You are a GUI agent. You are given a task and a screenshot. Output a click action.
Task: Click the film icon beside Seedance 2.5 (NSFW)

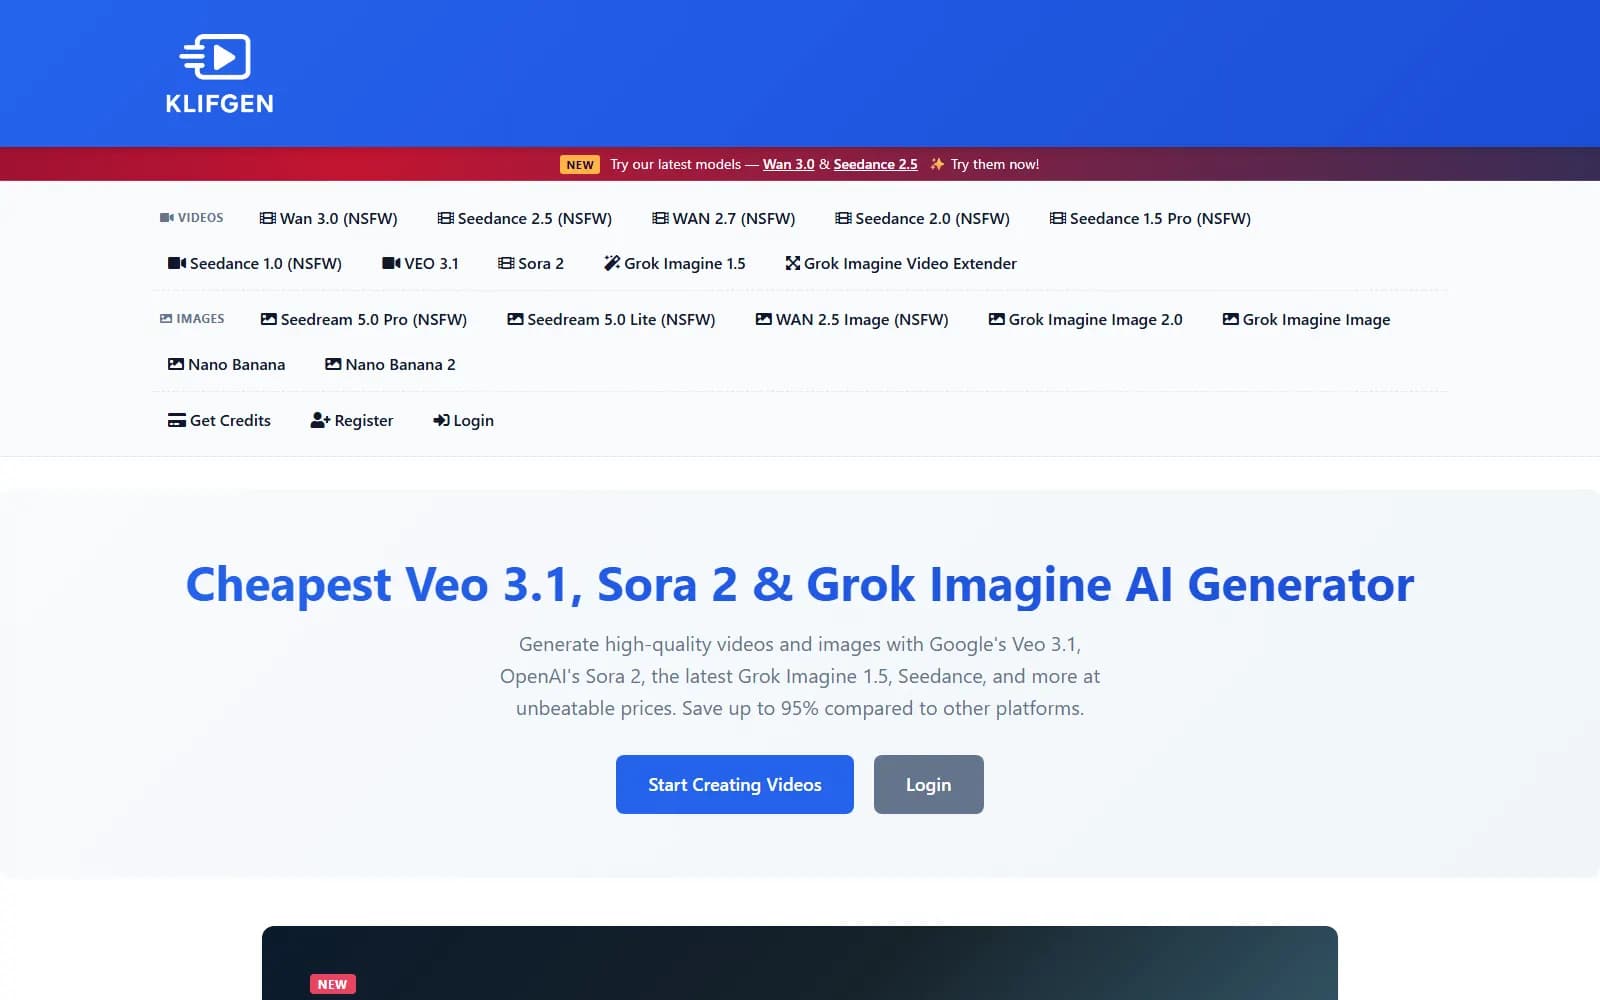[446, 218]
